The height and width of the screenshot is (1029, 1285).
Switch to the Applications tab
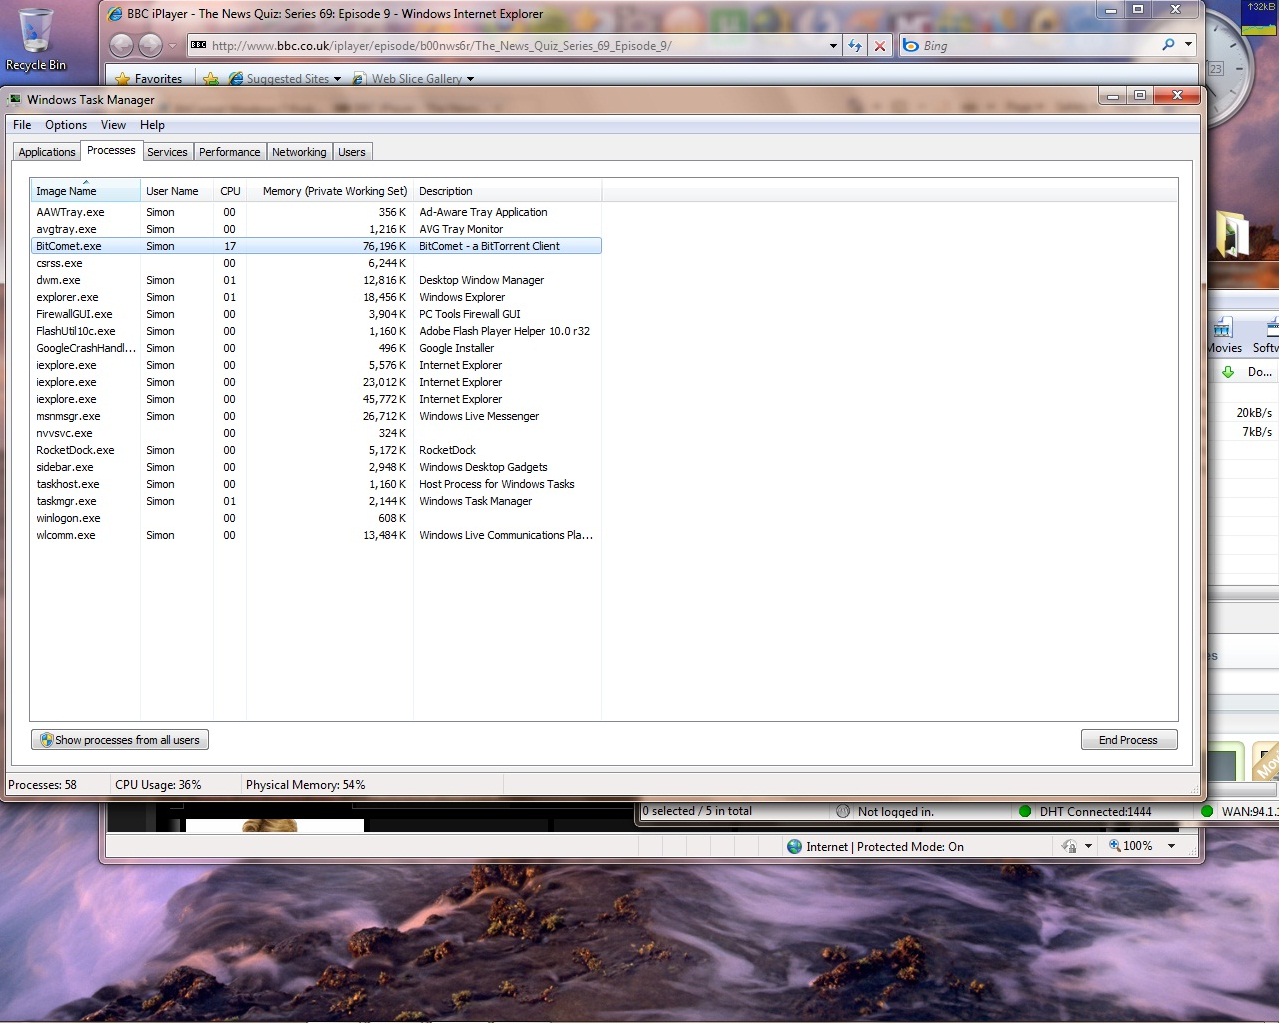point(47,152)
